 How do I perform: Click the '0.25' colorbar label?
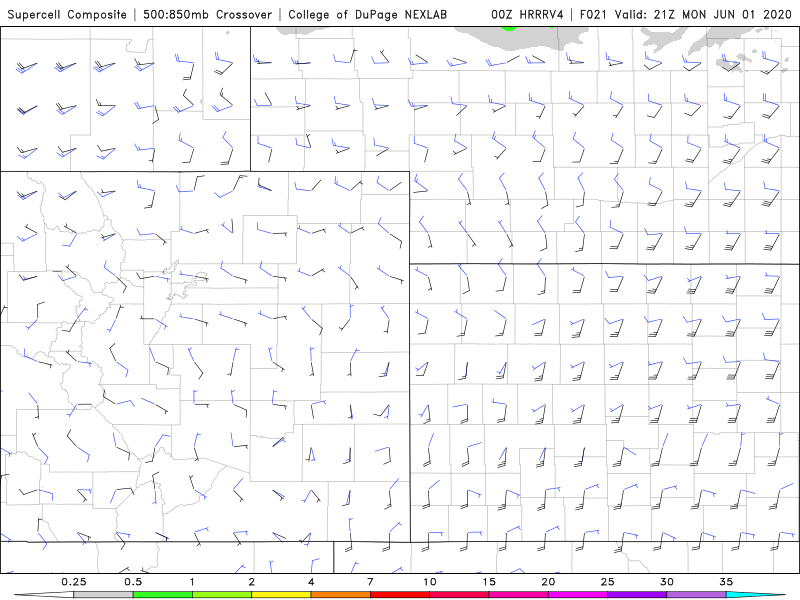pyautogui.click(x=74, y=582)
